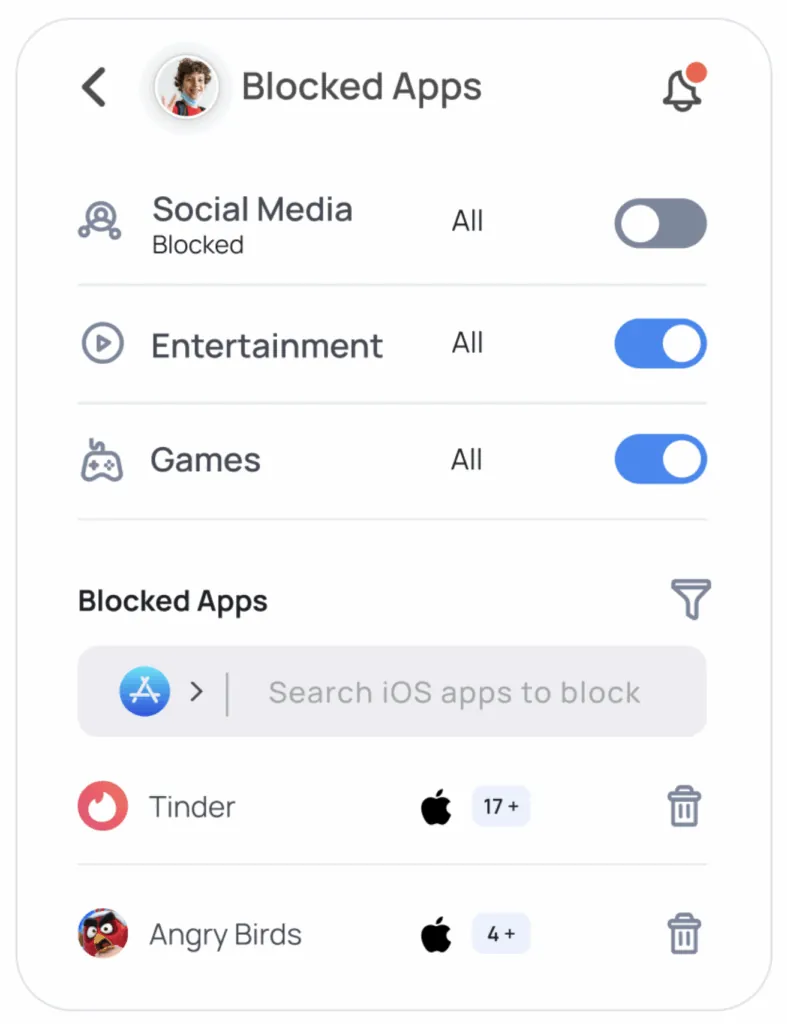Viewport: 787px width, 1024px height.
Task: Expand the store selector chevron
Action: point(197,692)
